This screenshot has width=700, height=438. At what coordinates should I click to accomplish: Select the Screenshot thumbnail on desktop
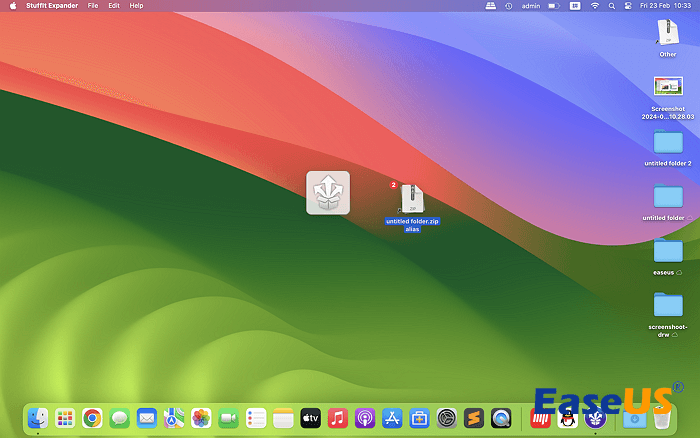coord(667,88)
